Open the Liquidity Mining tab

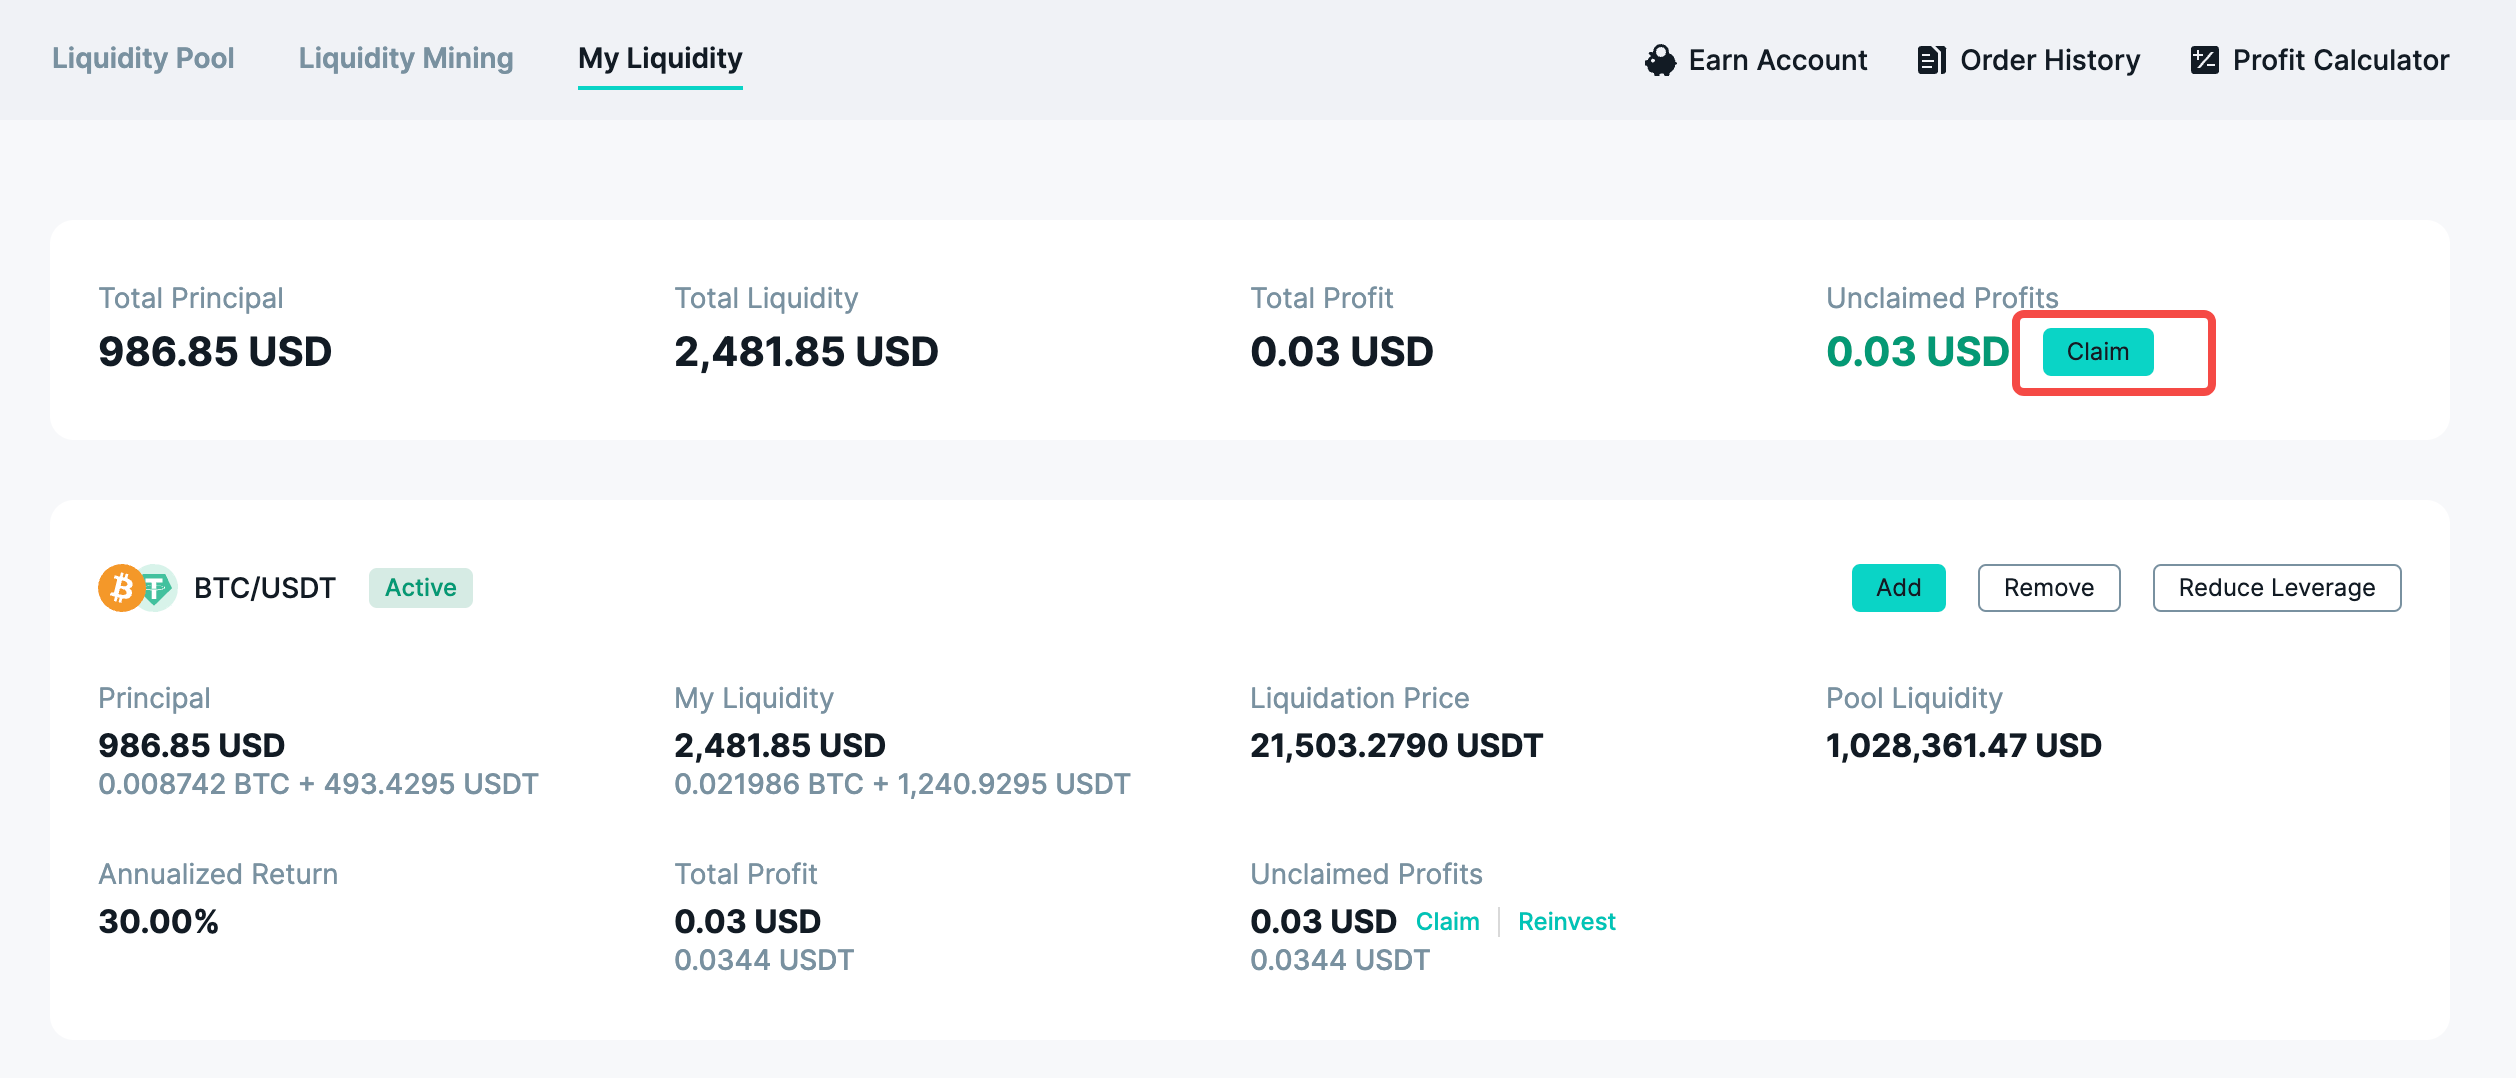406,58
